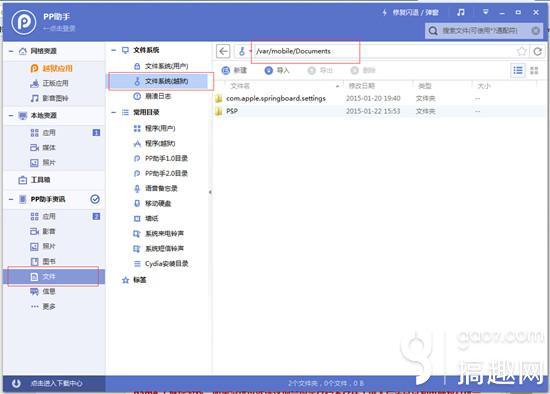The image size is (550, 394).
Task: Clear the search box with the X icon
Action: click(x=536, y=31)
